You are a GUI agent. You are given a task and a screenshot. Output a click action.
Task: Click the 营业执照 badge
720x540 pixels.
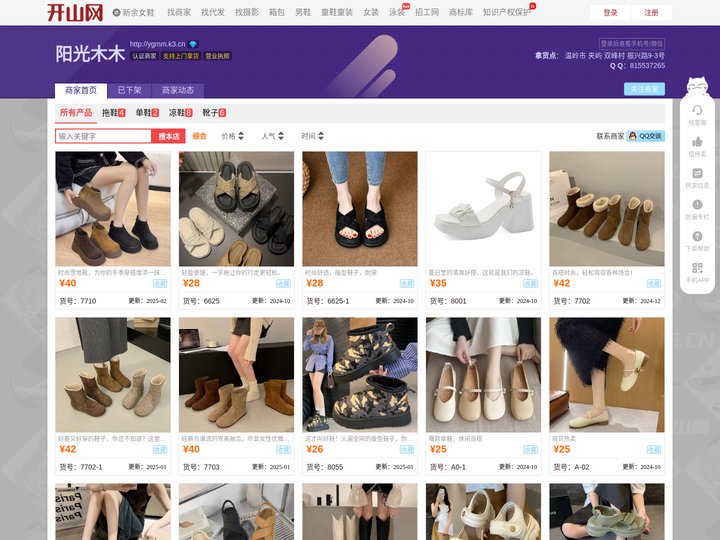217,56
